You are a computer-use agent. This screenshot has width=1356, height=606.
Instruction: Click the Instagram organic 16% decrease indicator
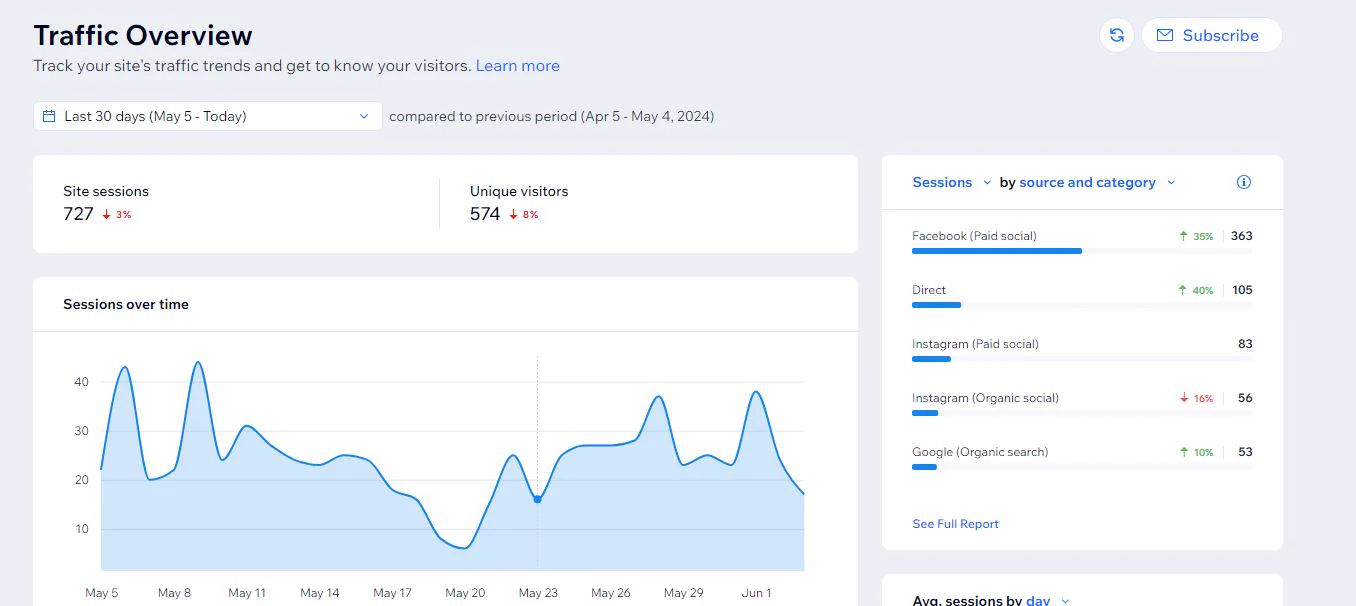[1196, 398]
